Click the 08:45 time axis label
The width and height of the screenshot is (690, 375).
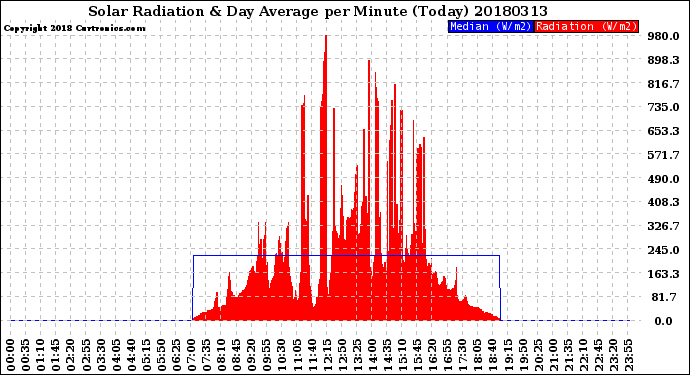pyautogui.click(x=236, y=355)
